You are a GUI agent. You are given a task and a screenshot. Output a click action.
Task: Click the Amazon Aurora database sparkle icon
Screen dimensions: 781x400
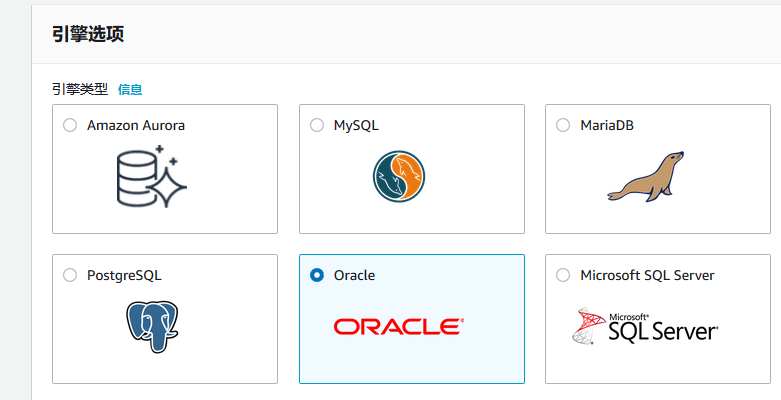[x=151, y=176]
